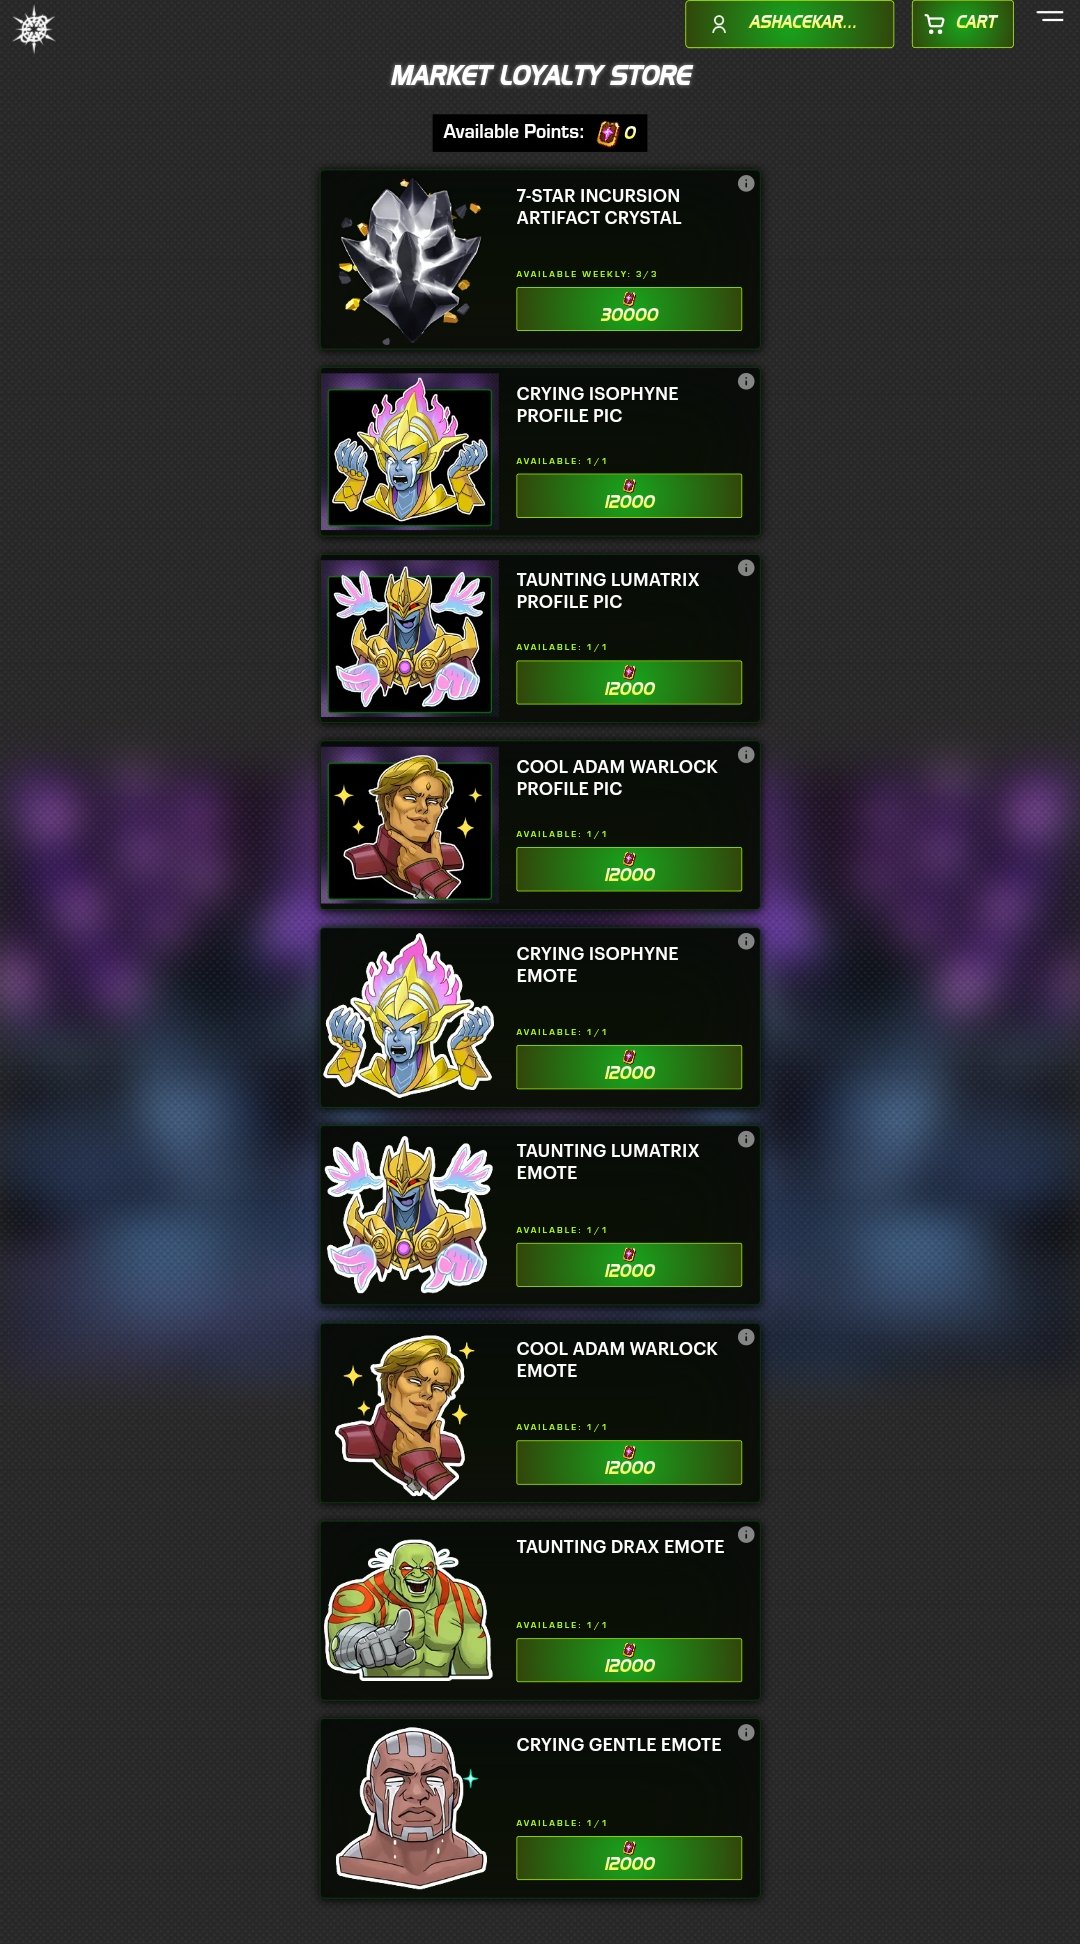
Task: Show info for Taunting Drax Emote
Action: 746,1534
